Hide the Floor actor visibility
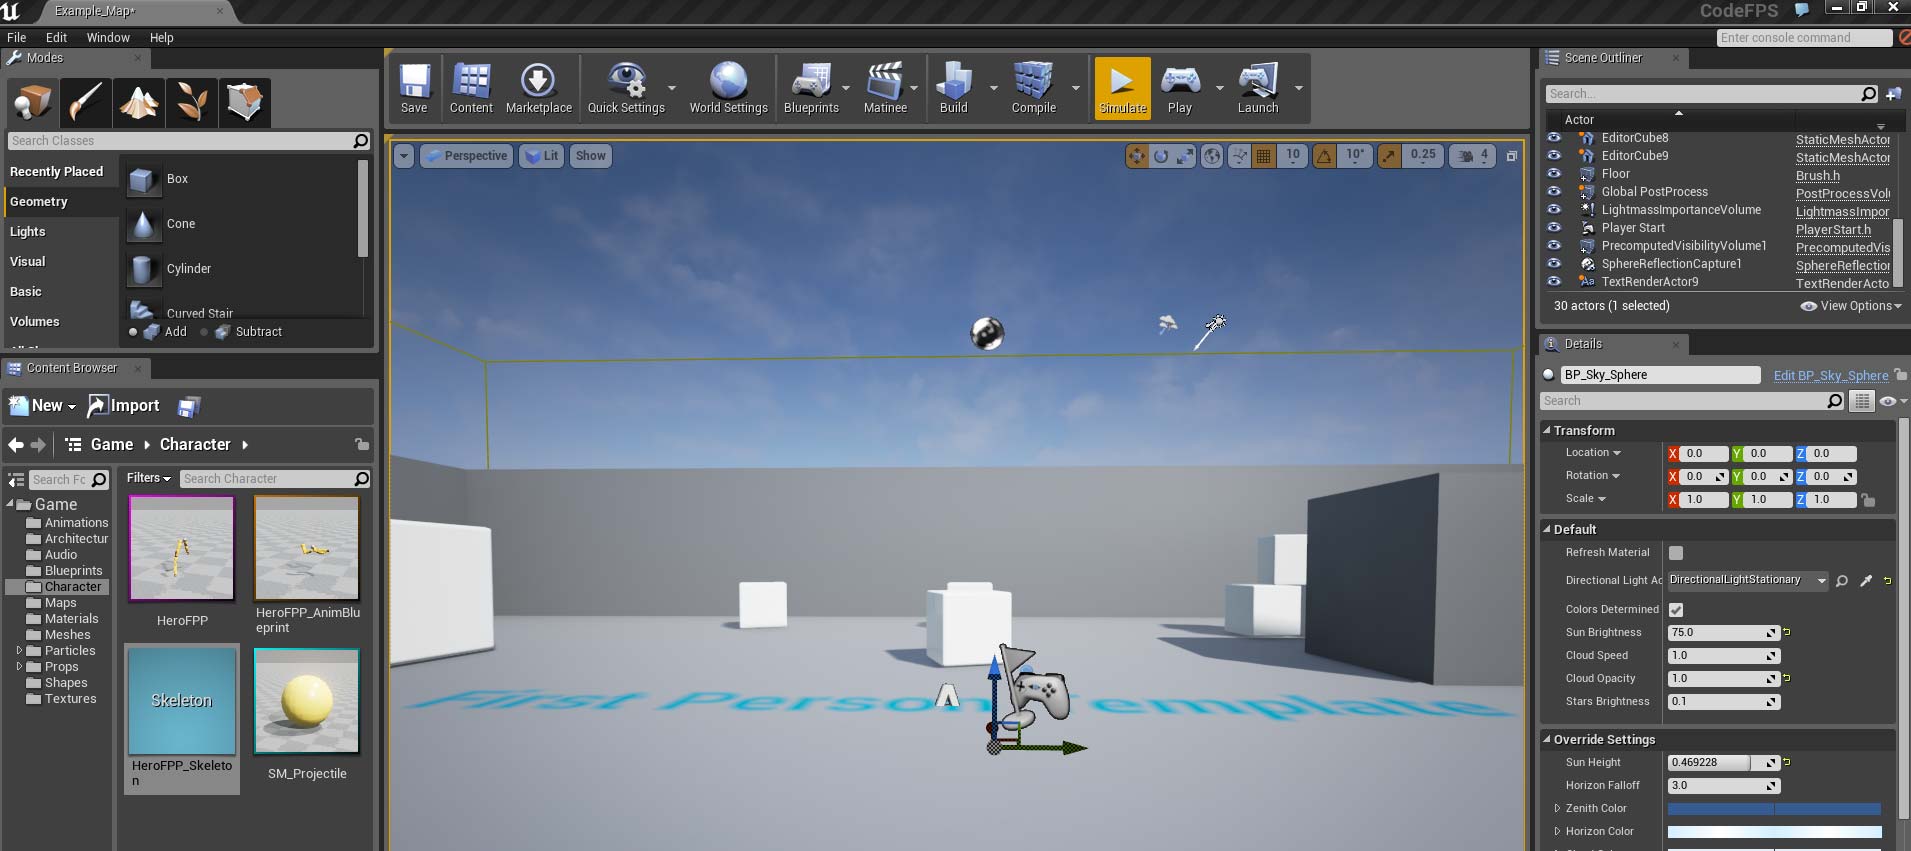The height and width of the screenshot is (851, 1911). pos(1554,174)
